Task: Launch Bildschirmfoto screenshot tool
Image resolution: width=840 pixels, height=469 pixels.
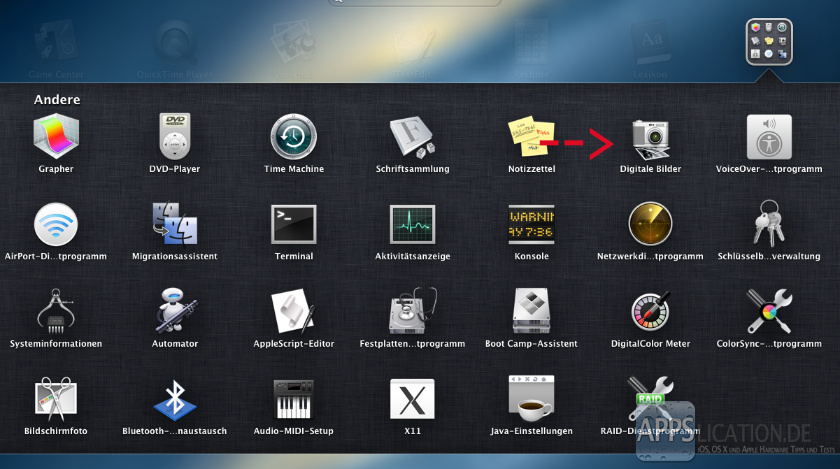Action: coord(56,398)
